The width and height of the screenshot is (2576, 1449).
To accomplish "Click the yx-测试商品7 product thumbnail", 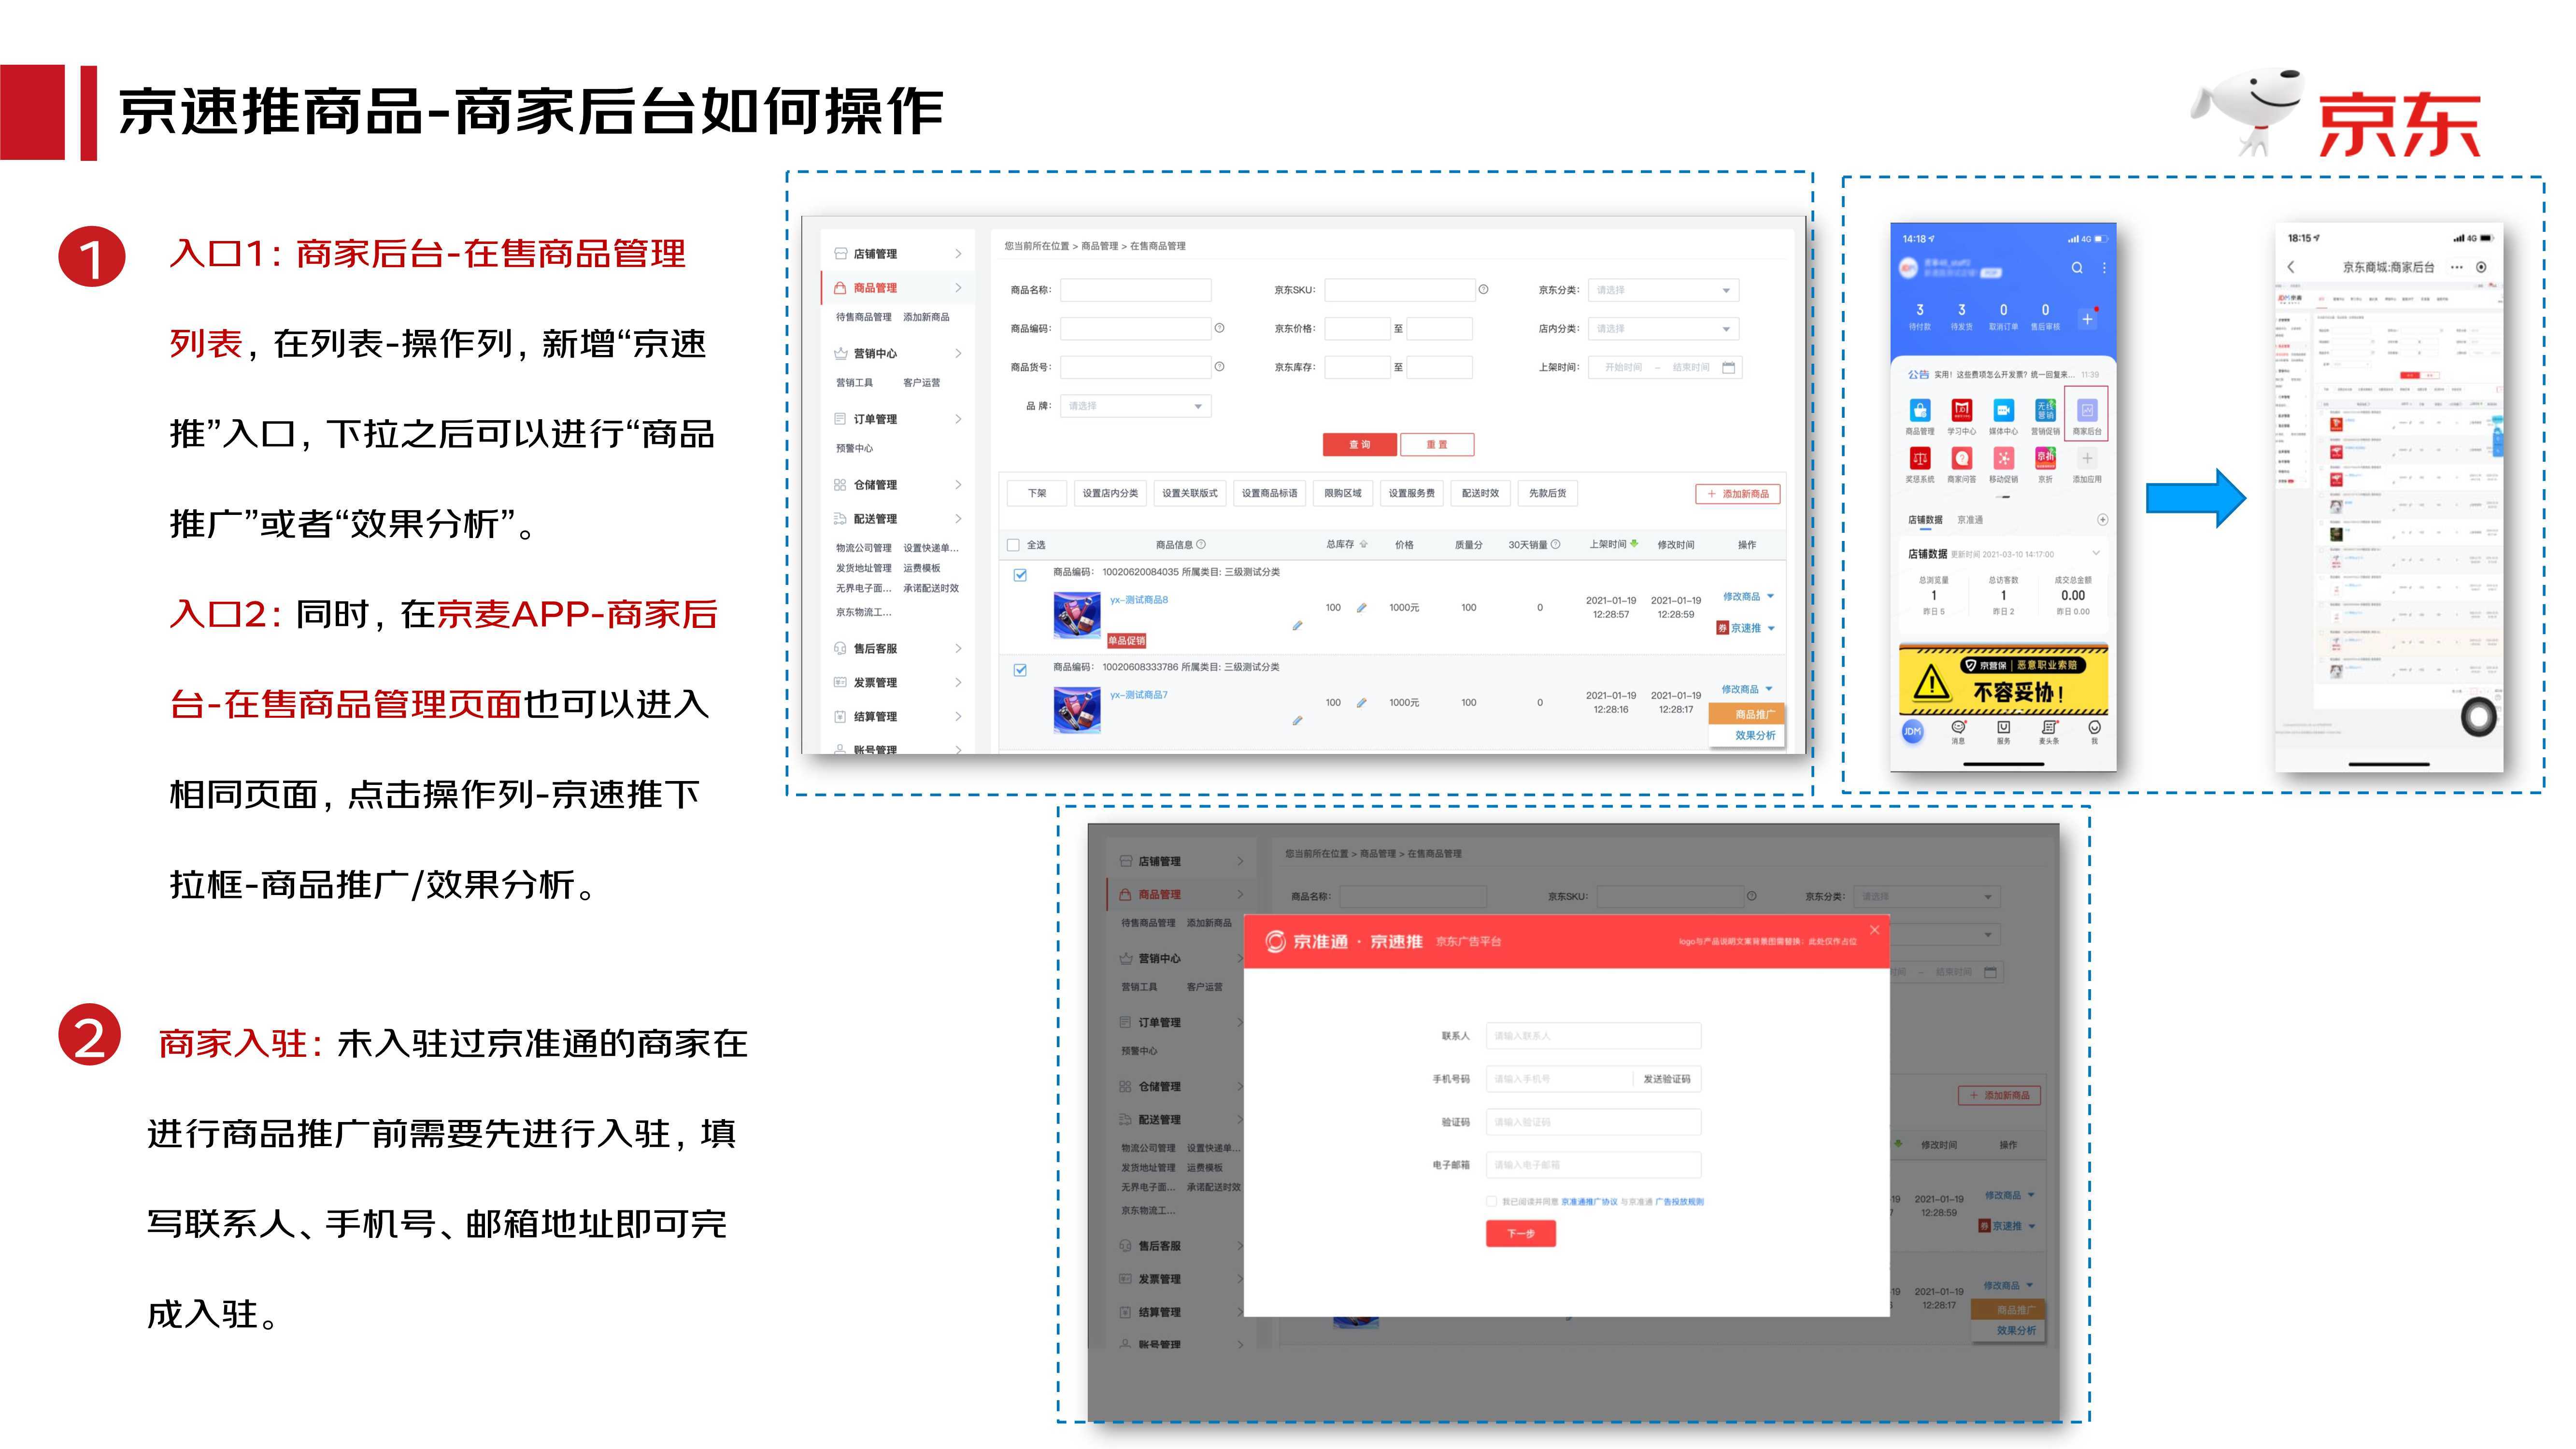I will tap(1077, 710).
